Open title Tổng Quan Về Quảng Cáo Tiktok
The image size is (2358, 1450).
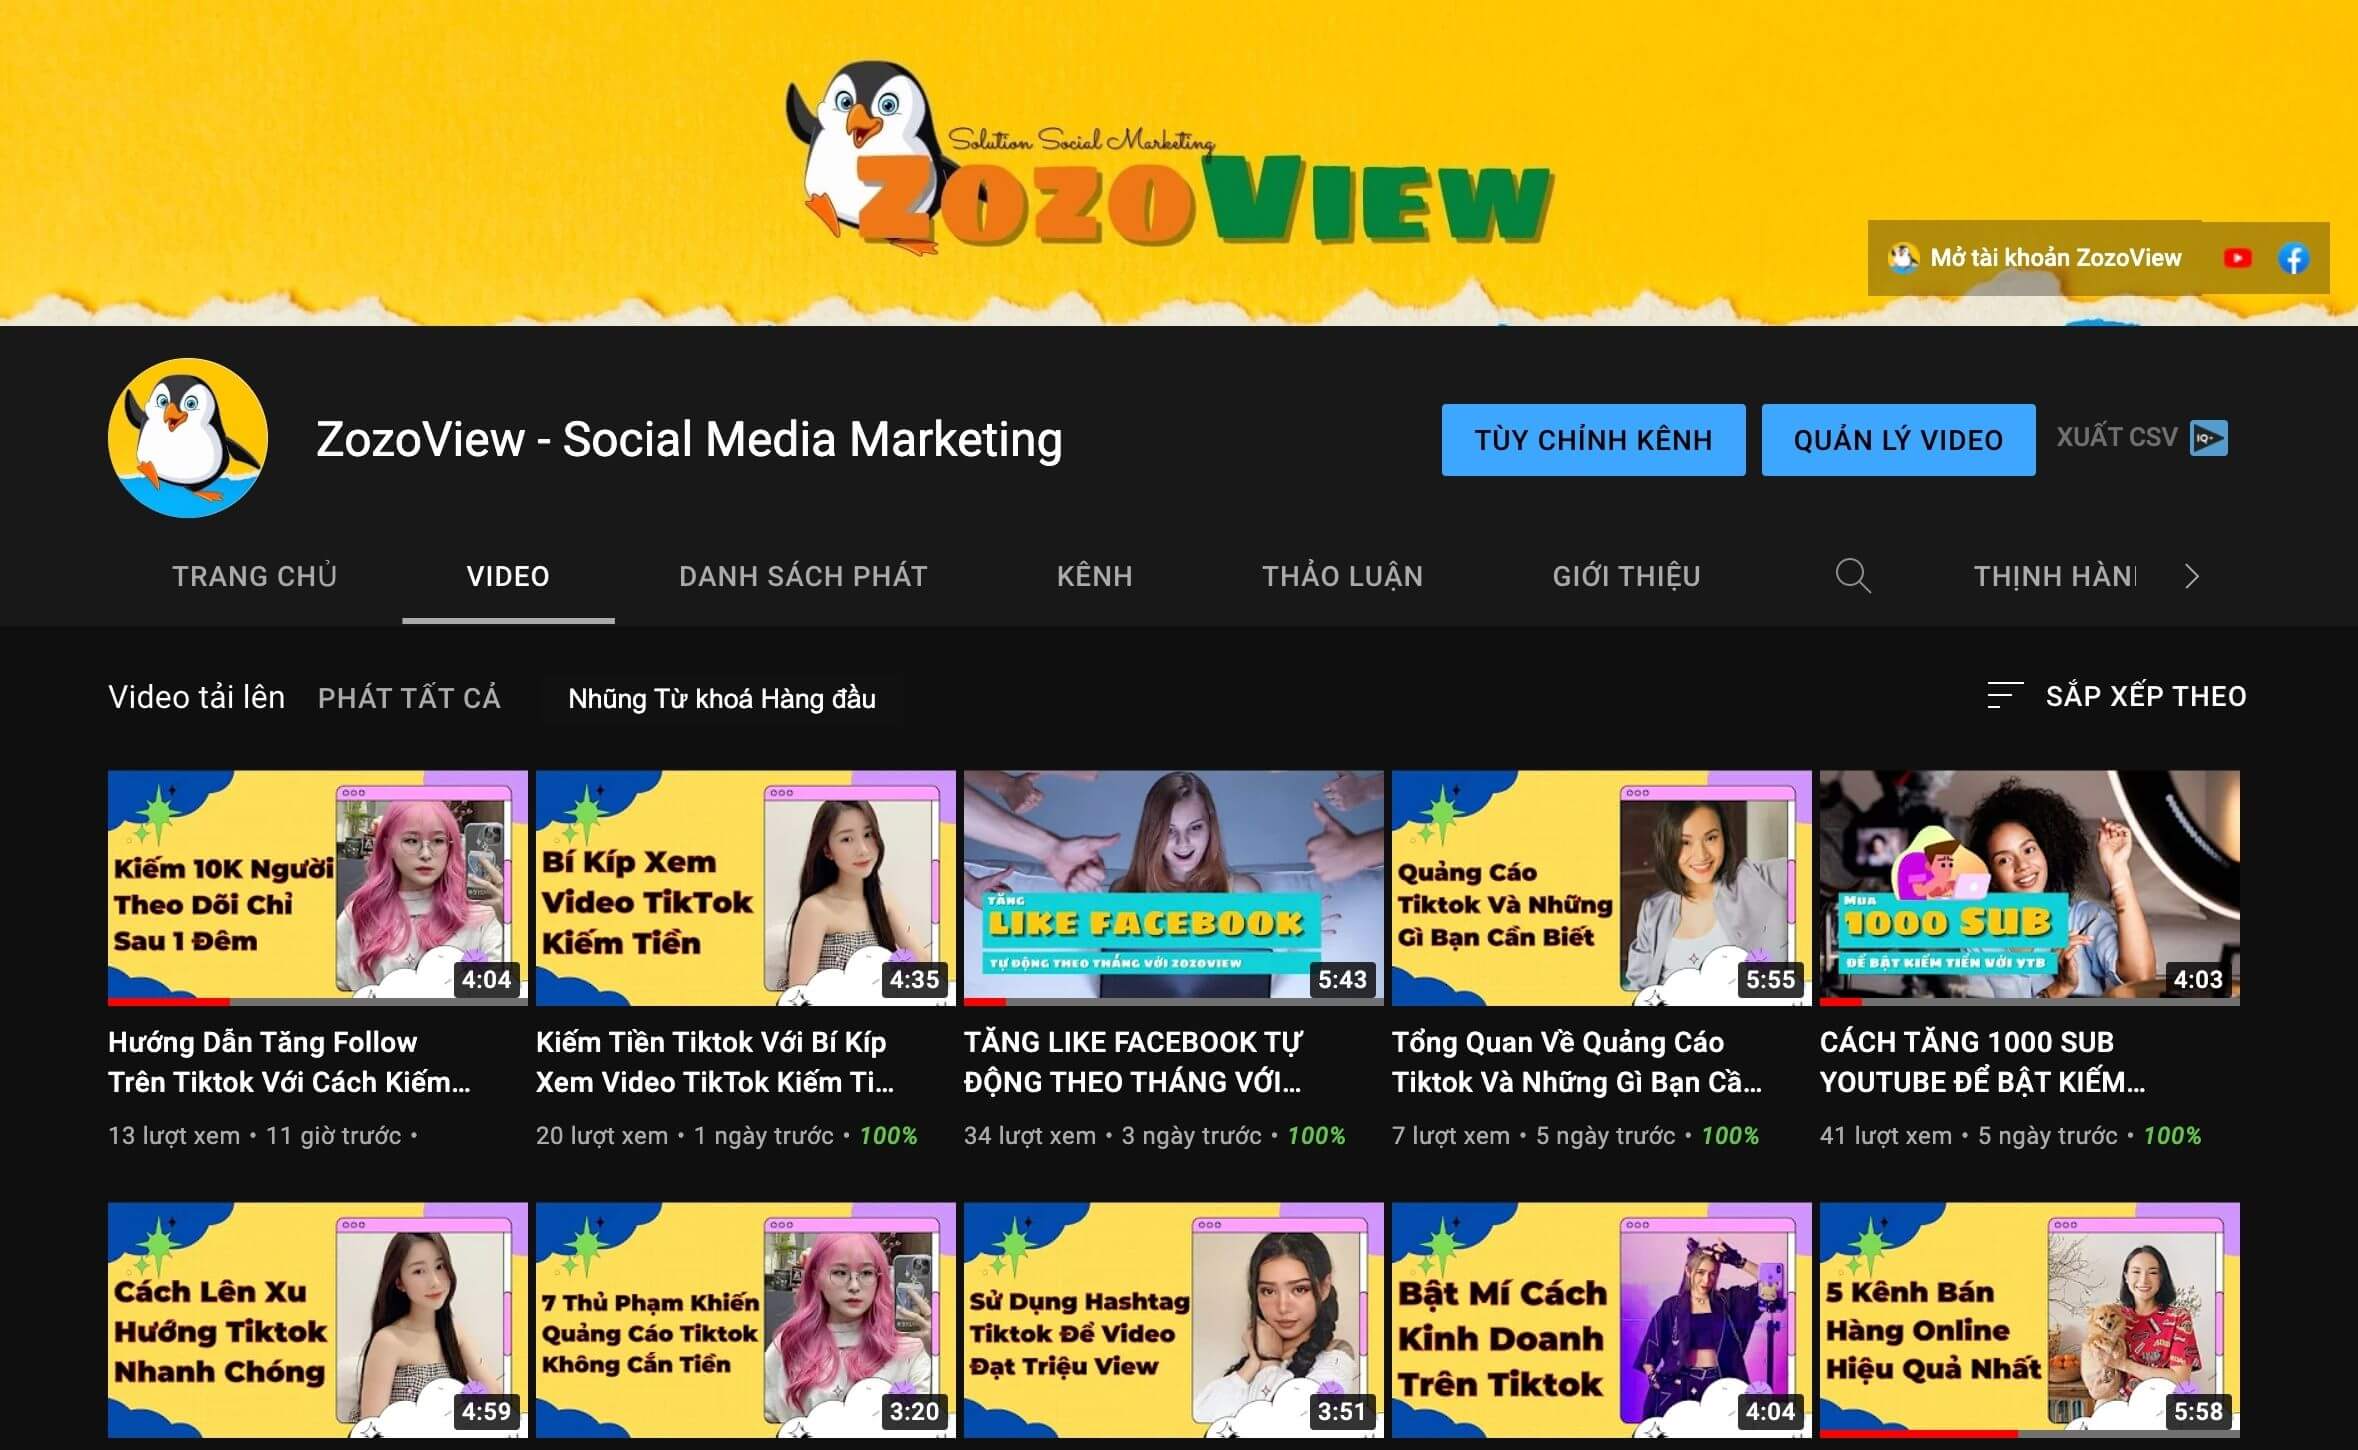[x=1577, y=1062]
